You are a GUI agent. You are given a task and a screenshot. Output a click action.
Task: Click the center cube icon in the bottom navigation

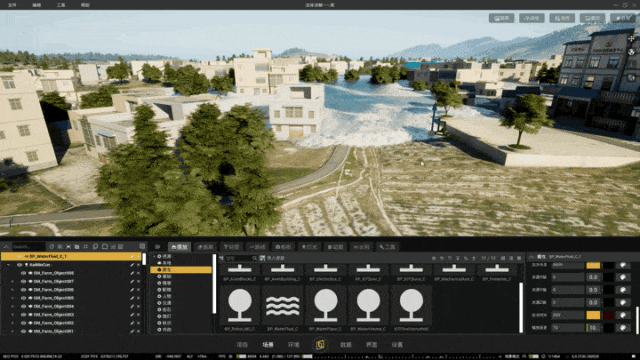point(320,345)
